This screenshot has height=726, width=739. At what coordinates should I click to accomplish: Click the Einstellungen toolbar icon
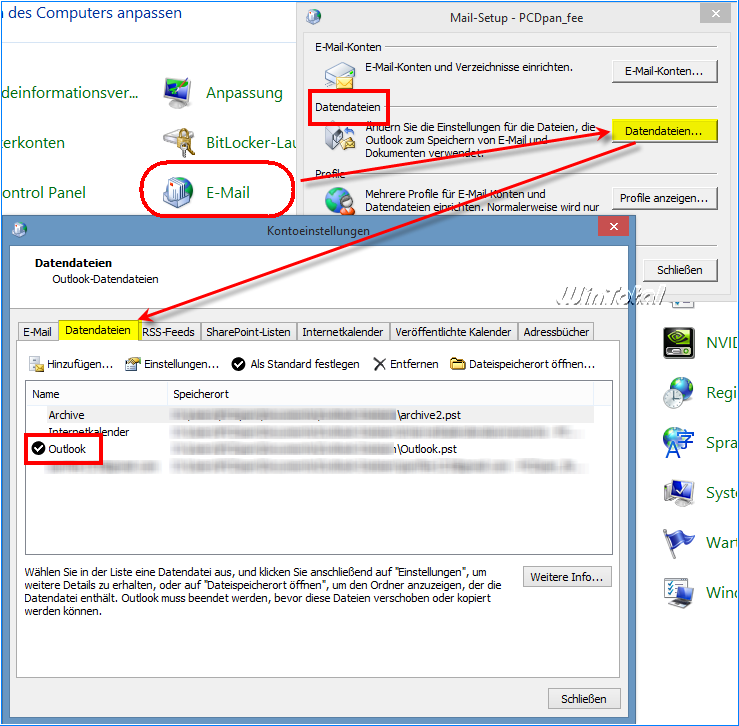pyautogui.click(x=132, y=364)
